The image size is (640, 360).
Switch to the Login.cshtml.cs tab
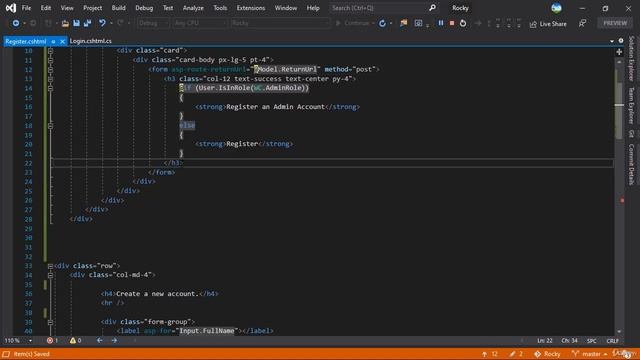(x=91, y=41)
